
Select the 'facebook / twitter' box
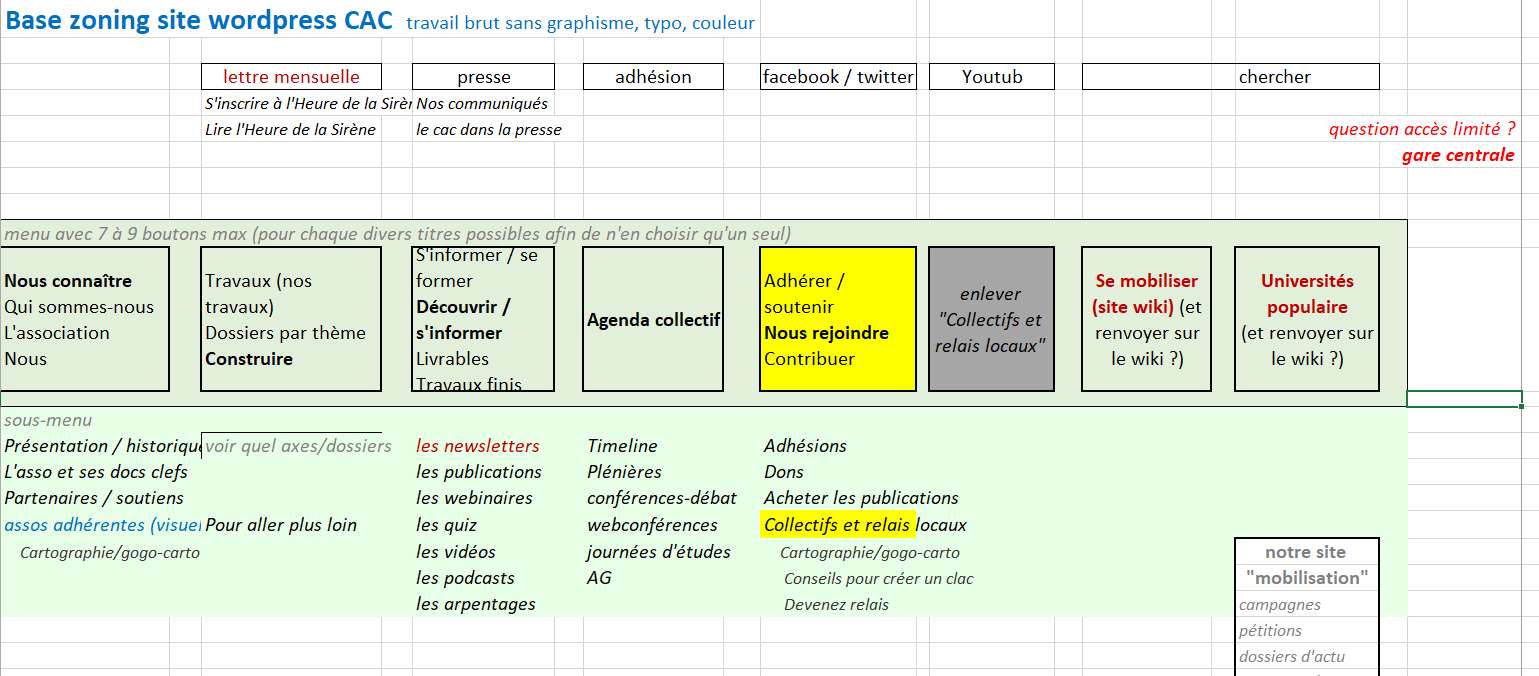pos(838,77)
